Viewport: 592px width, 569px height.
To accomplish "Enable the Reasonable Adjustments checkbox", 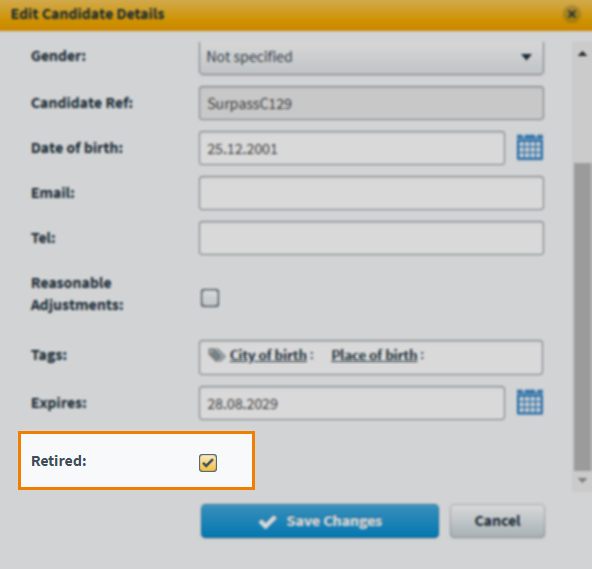I will tap(210, 298).
